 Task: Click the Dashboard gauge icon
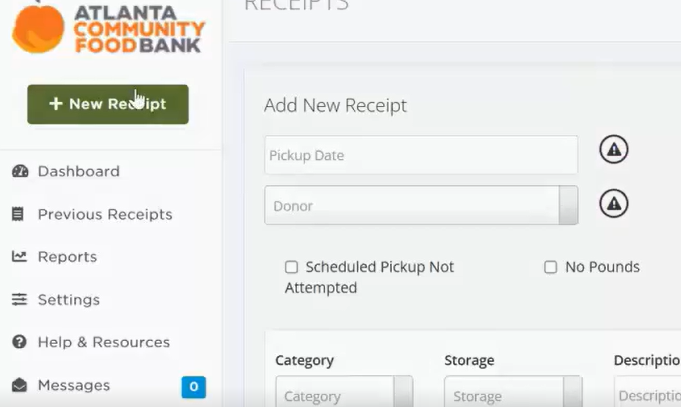point(19,171)
